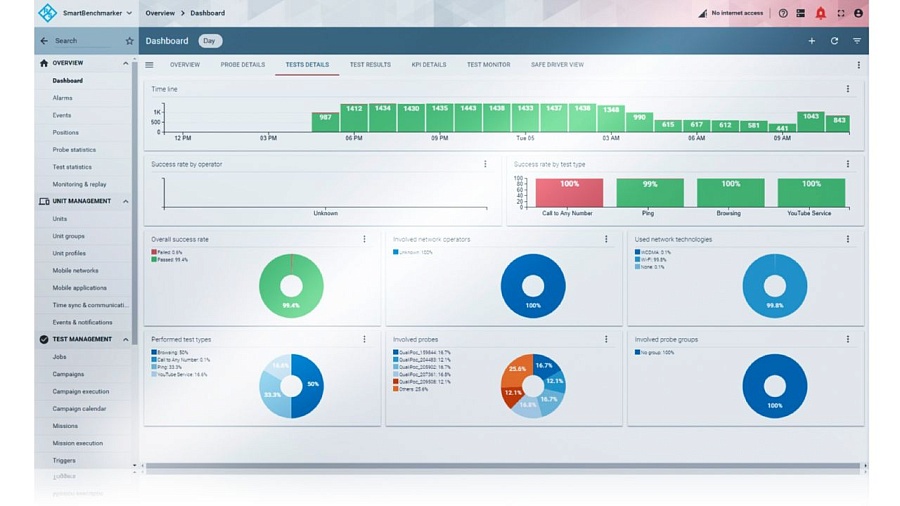
Task: Open Time line panel three-dot menu
Action: 847,89
